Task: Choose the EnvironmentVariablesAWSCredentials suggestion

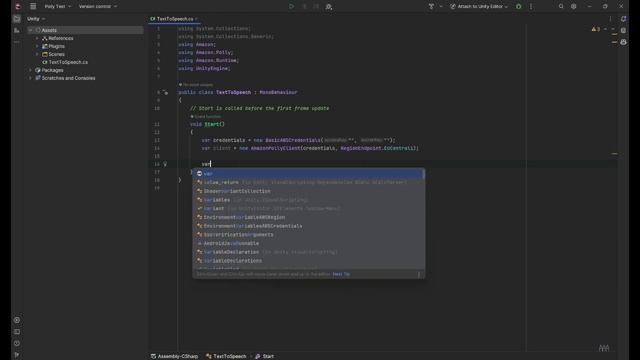Action: [308, 226]
